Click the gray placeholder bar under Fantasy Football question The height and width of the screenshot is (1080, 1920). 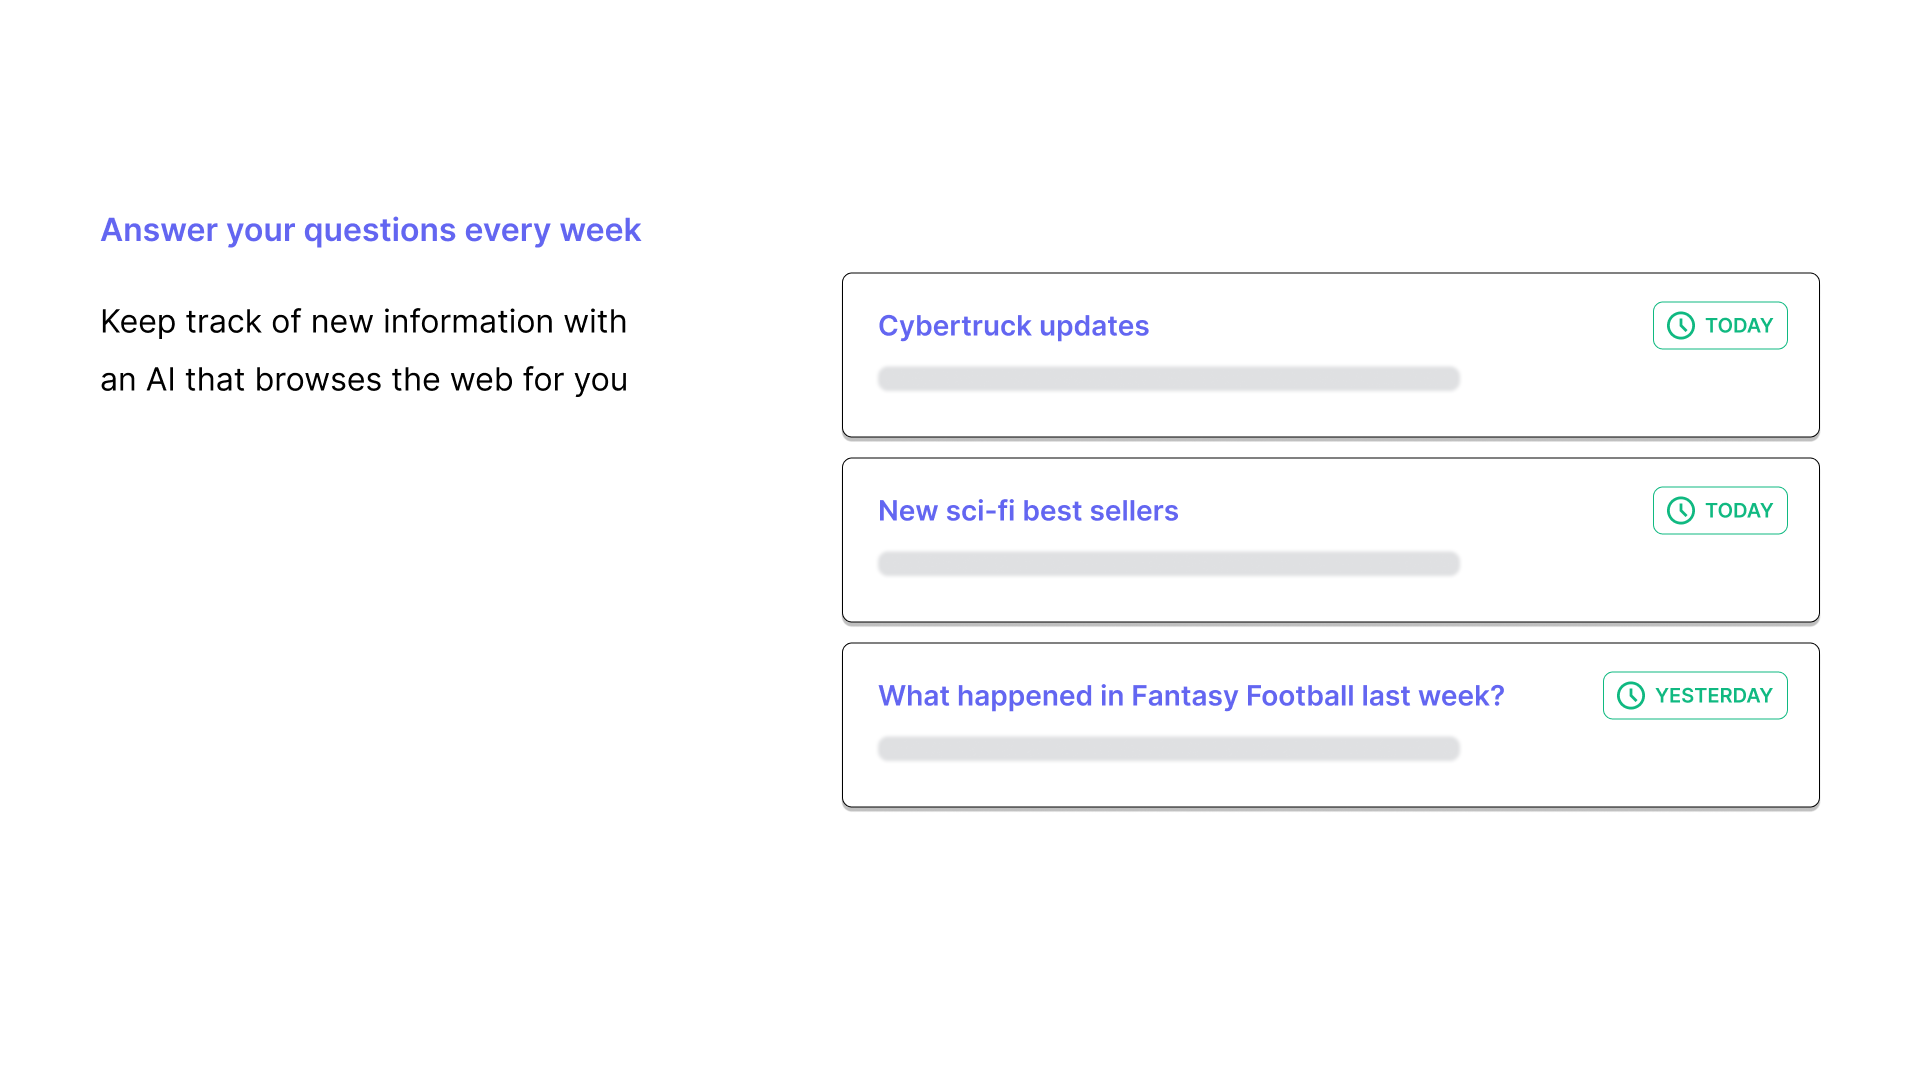coord(1169,749)
